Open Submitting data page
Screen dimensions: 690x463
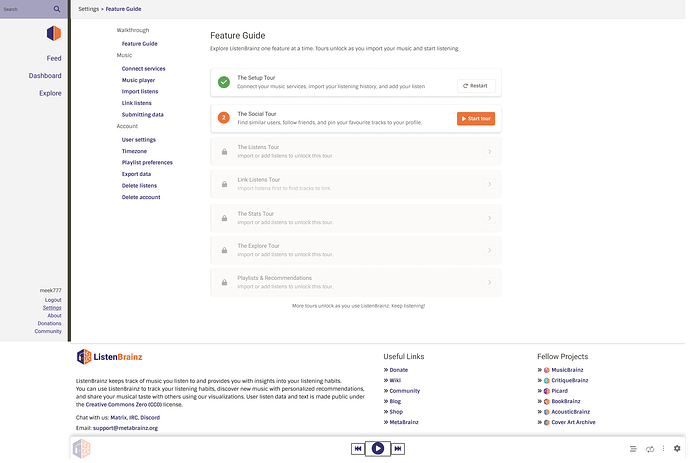[143, 114]
